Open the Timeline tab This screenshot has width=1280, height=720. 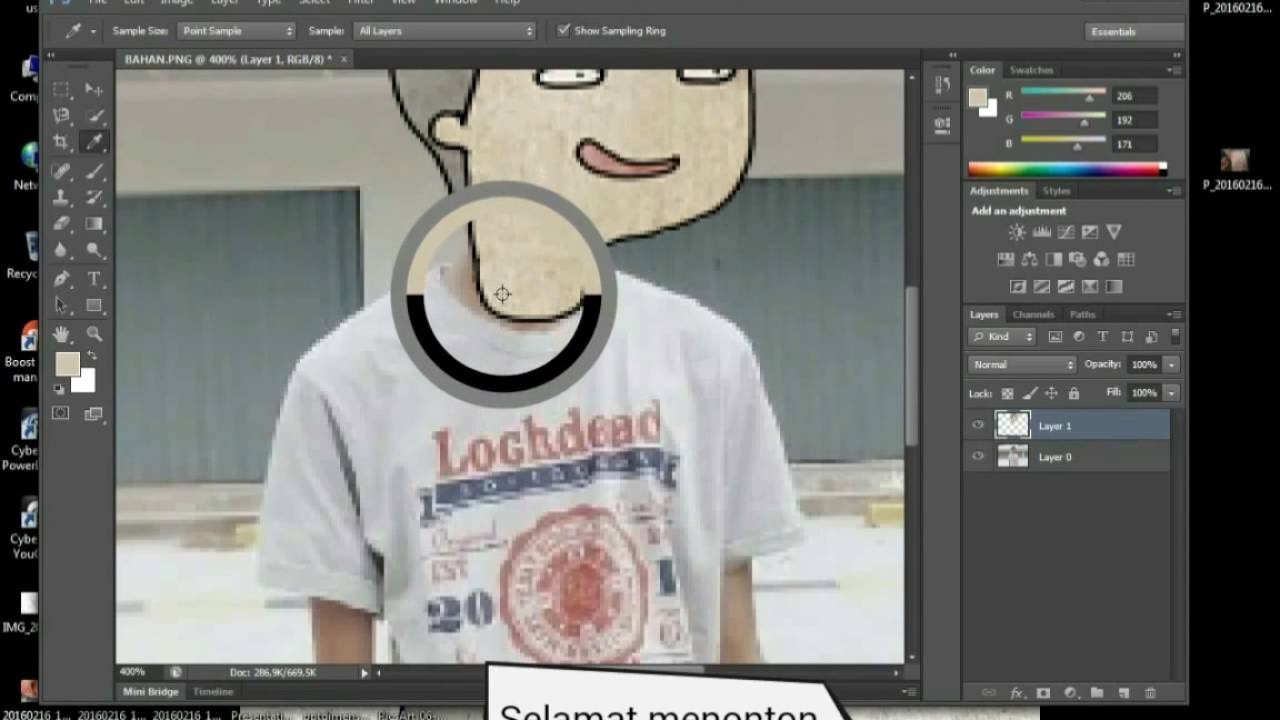(x=213, y=691)
